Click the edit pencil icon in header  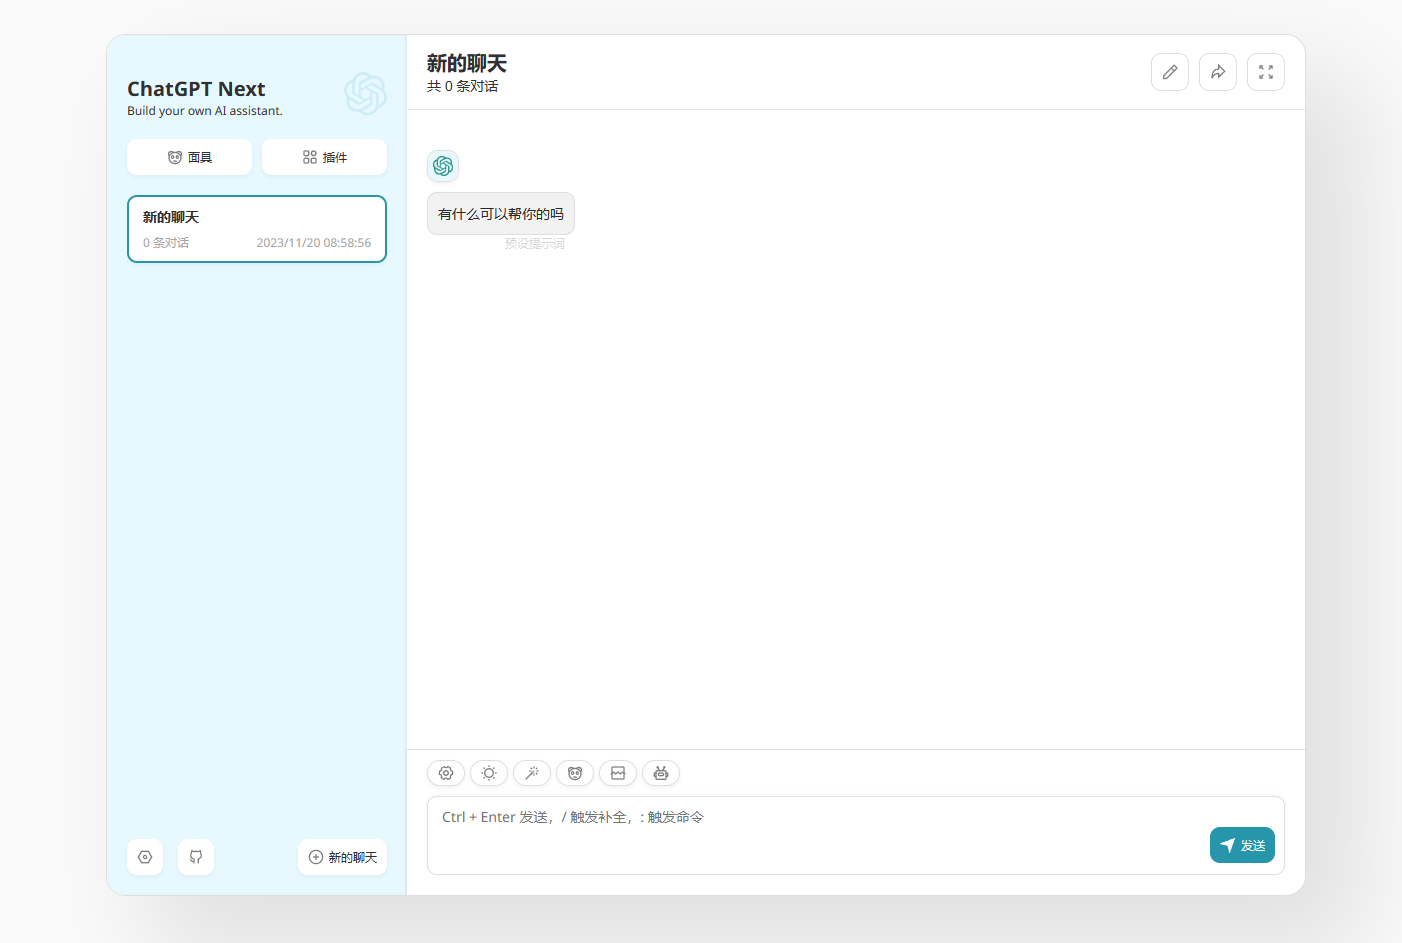[1170, 72]
